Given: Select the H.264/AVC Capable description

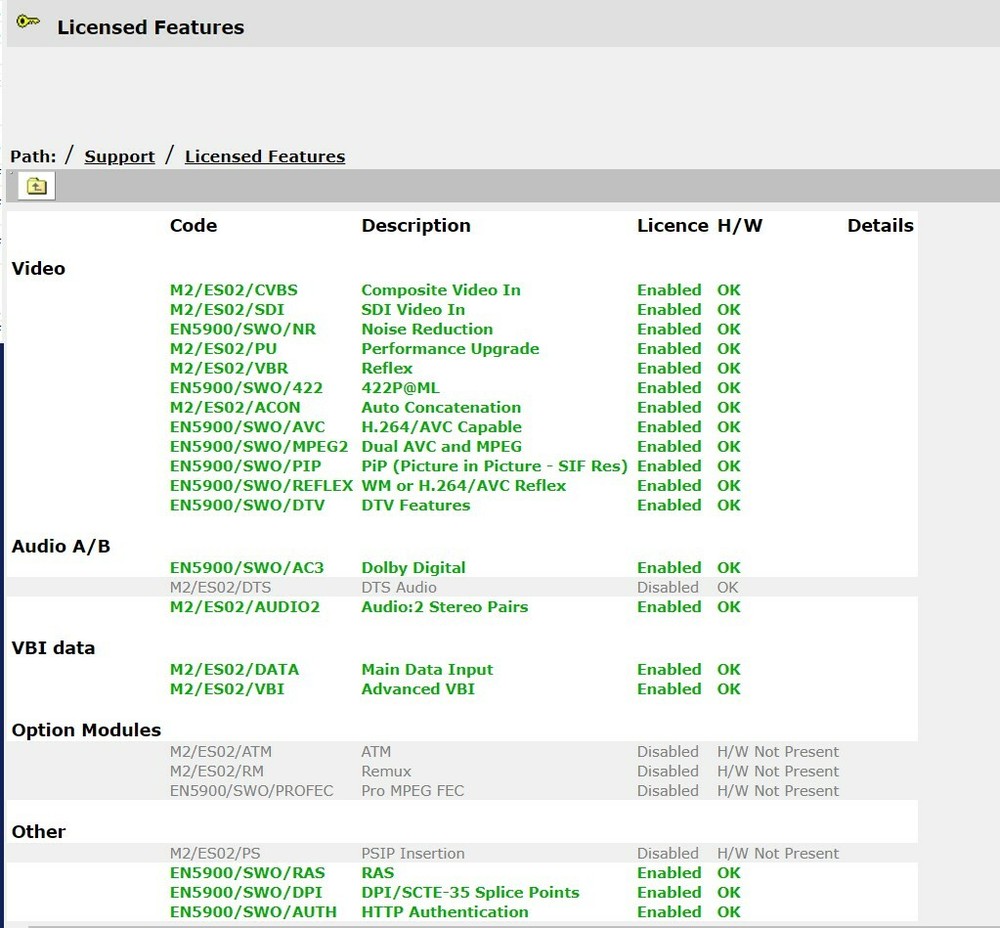Looking at the screenshot, I should 442,427.
